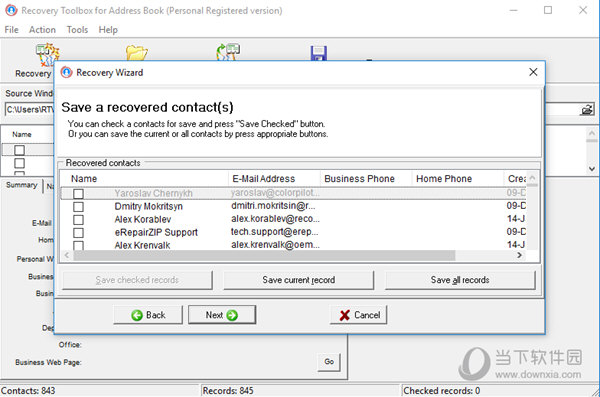
Task: Click the tech.support@erep... email cell
Action: point(274,232)
